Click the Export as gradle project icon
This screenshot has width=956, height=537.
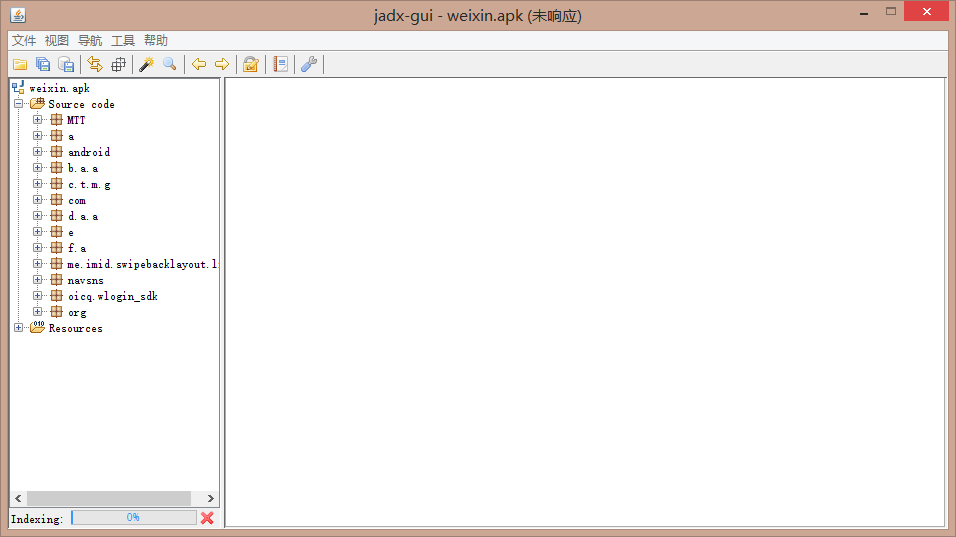pos(66,64)
